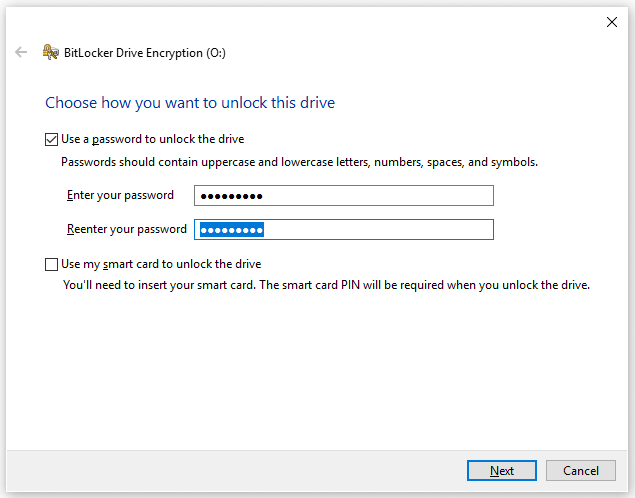This screenshot has width=635, height=498.
Task: Uncheck Use a password to unlock the drive
Action: 51,140
